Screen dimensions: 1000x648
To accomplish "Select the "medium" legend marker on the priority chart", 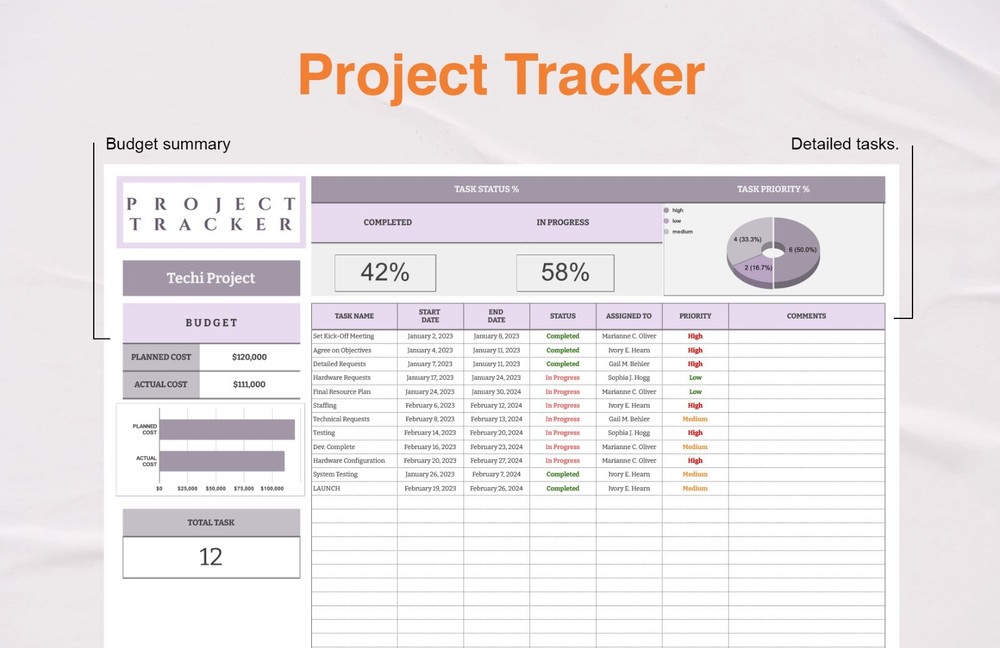I will 667,232.
